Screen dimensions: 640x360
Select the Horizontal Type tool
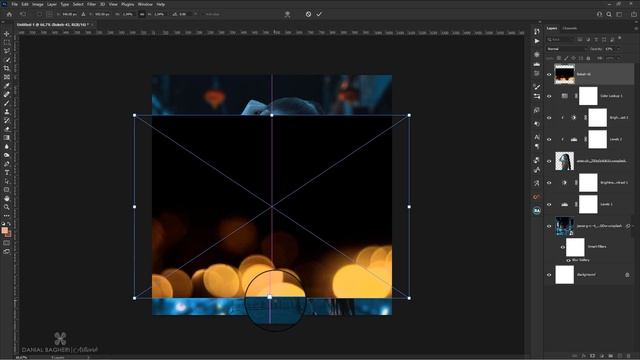click(x=7, y=172)
